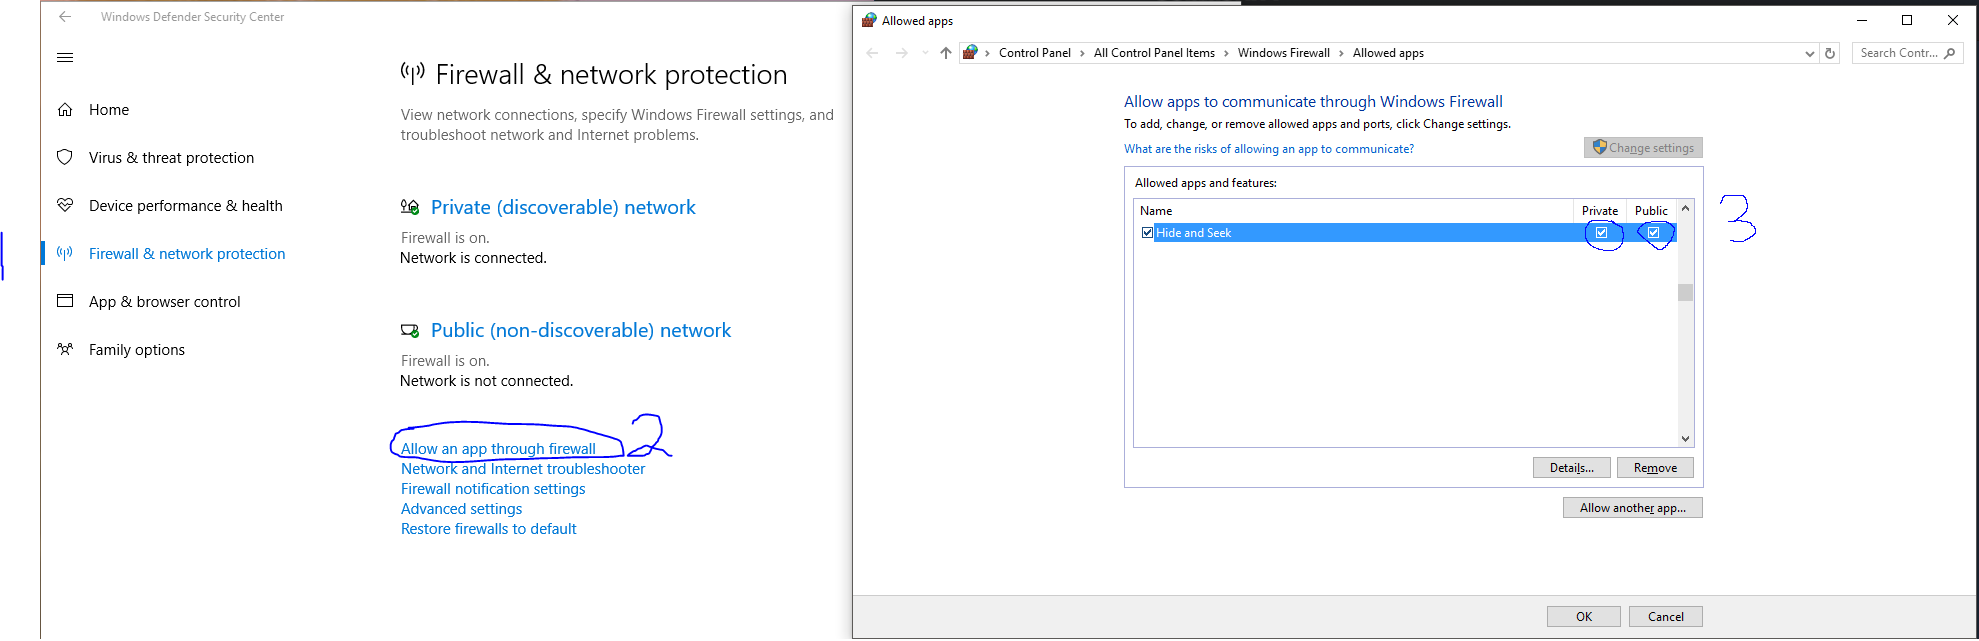Toggle the Hide and Seek name checkbox
1979x641 pixels.
[1147, 233]
